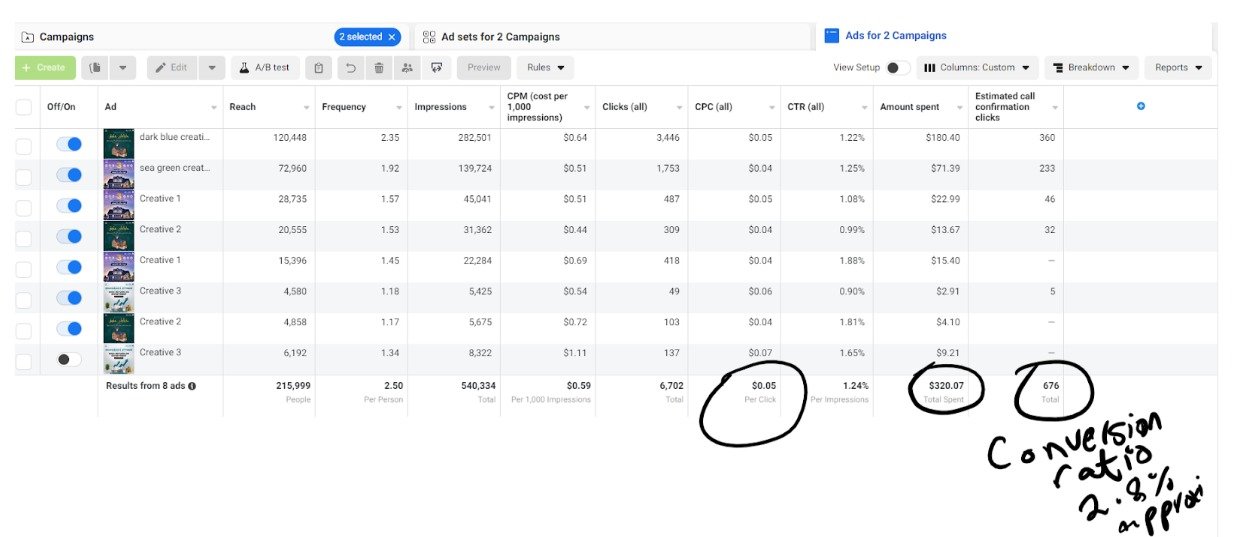Image resolution: width=1237 pixels, height=537 pixels.
Task: Click the blue plus add-column icon
Action: click(x=1140, y=106)
